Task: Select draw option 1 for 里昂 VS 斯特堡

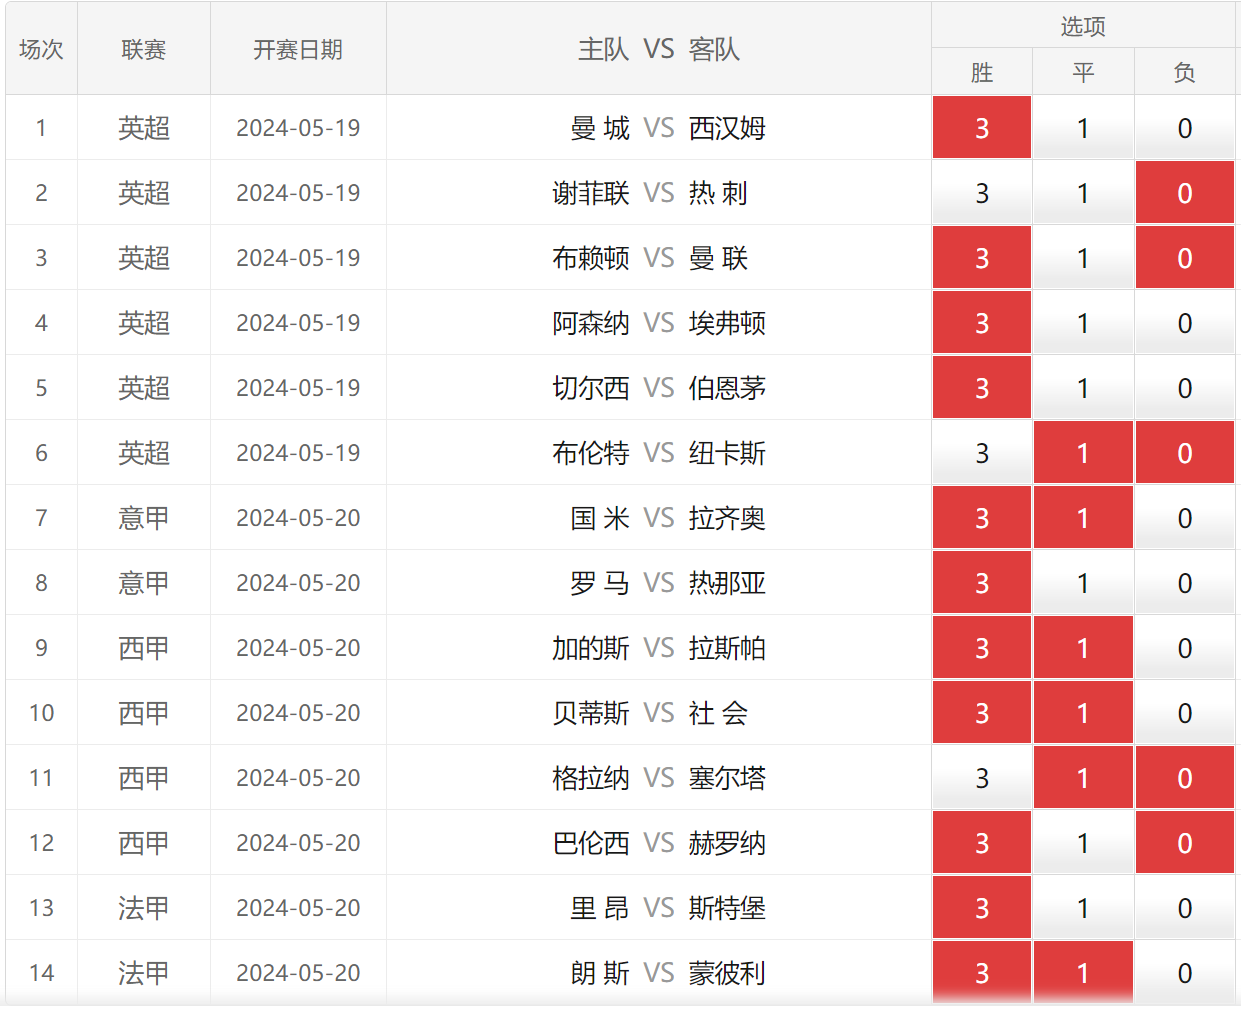Action: [x=1083, y=908]
